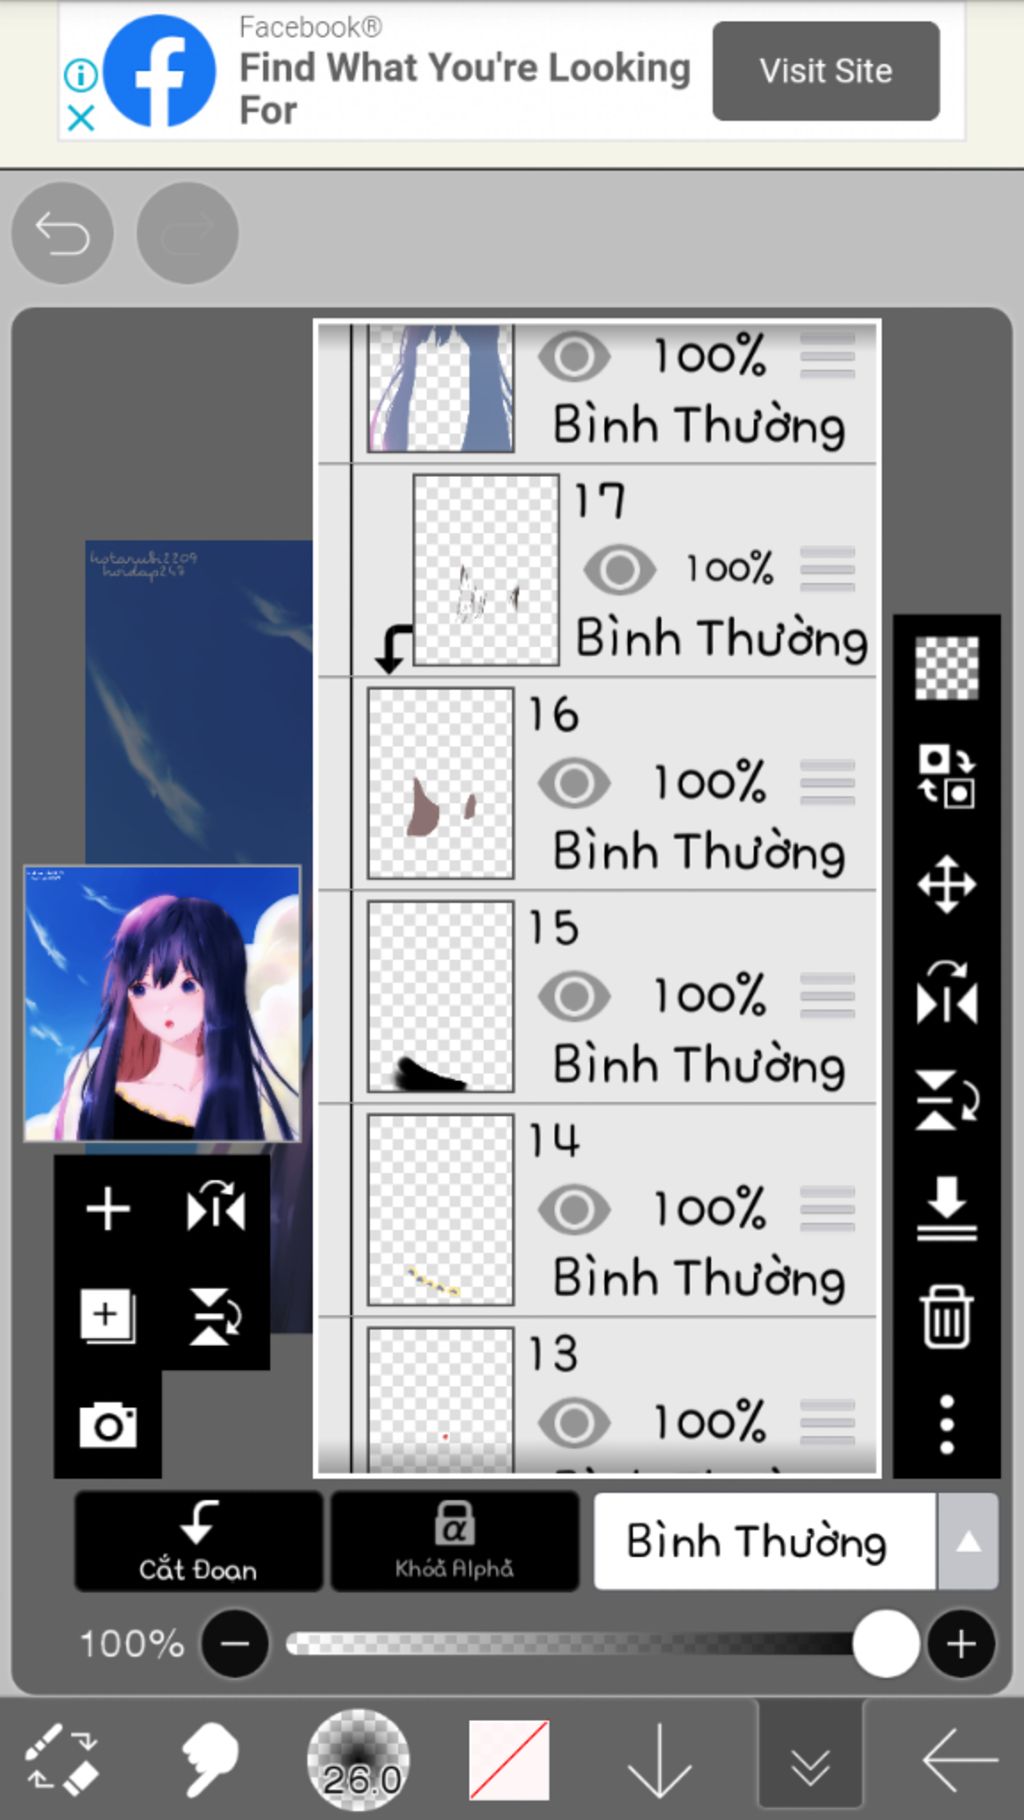Toggle visibility of layer 17
Image resolution: width=1024 pixels, height=1820 pixels.
coord(620,570)
